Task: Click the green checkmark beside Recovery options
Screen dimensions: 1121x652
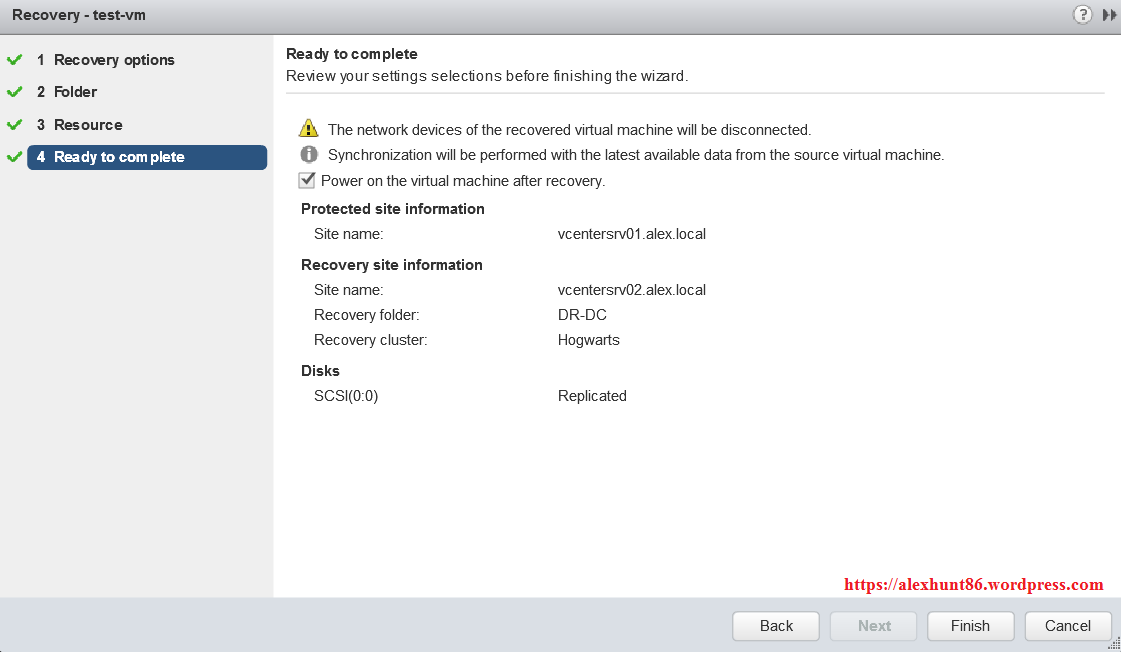Action: [x=14, y=60]
